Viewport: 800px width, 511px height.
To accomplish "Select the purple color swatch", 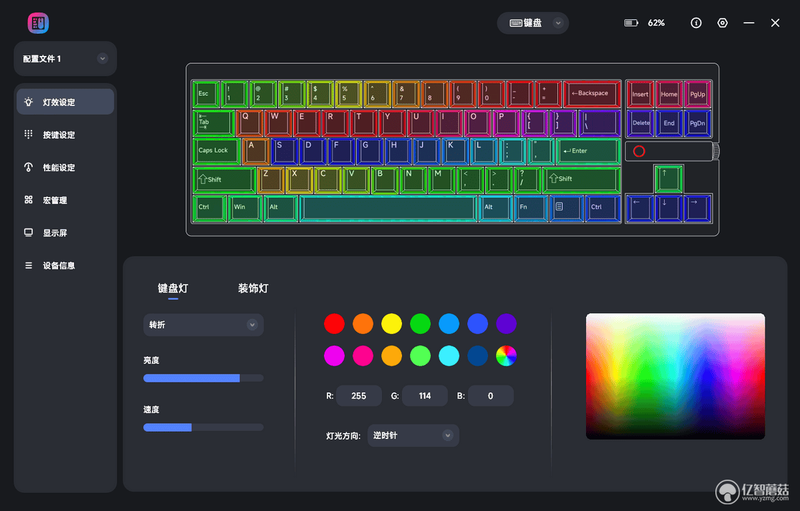I will click(506, 324).
